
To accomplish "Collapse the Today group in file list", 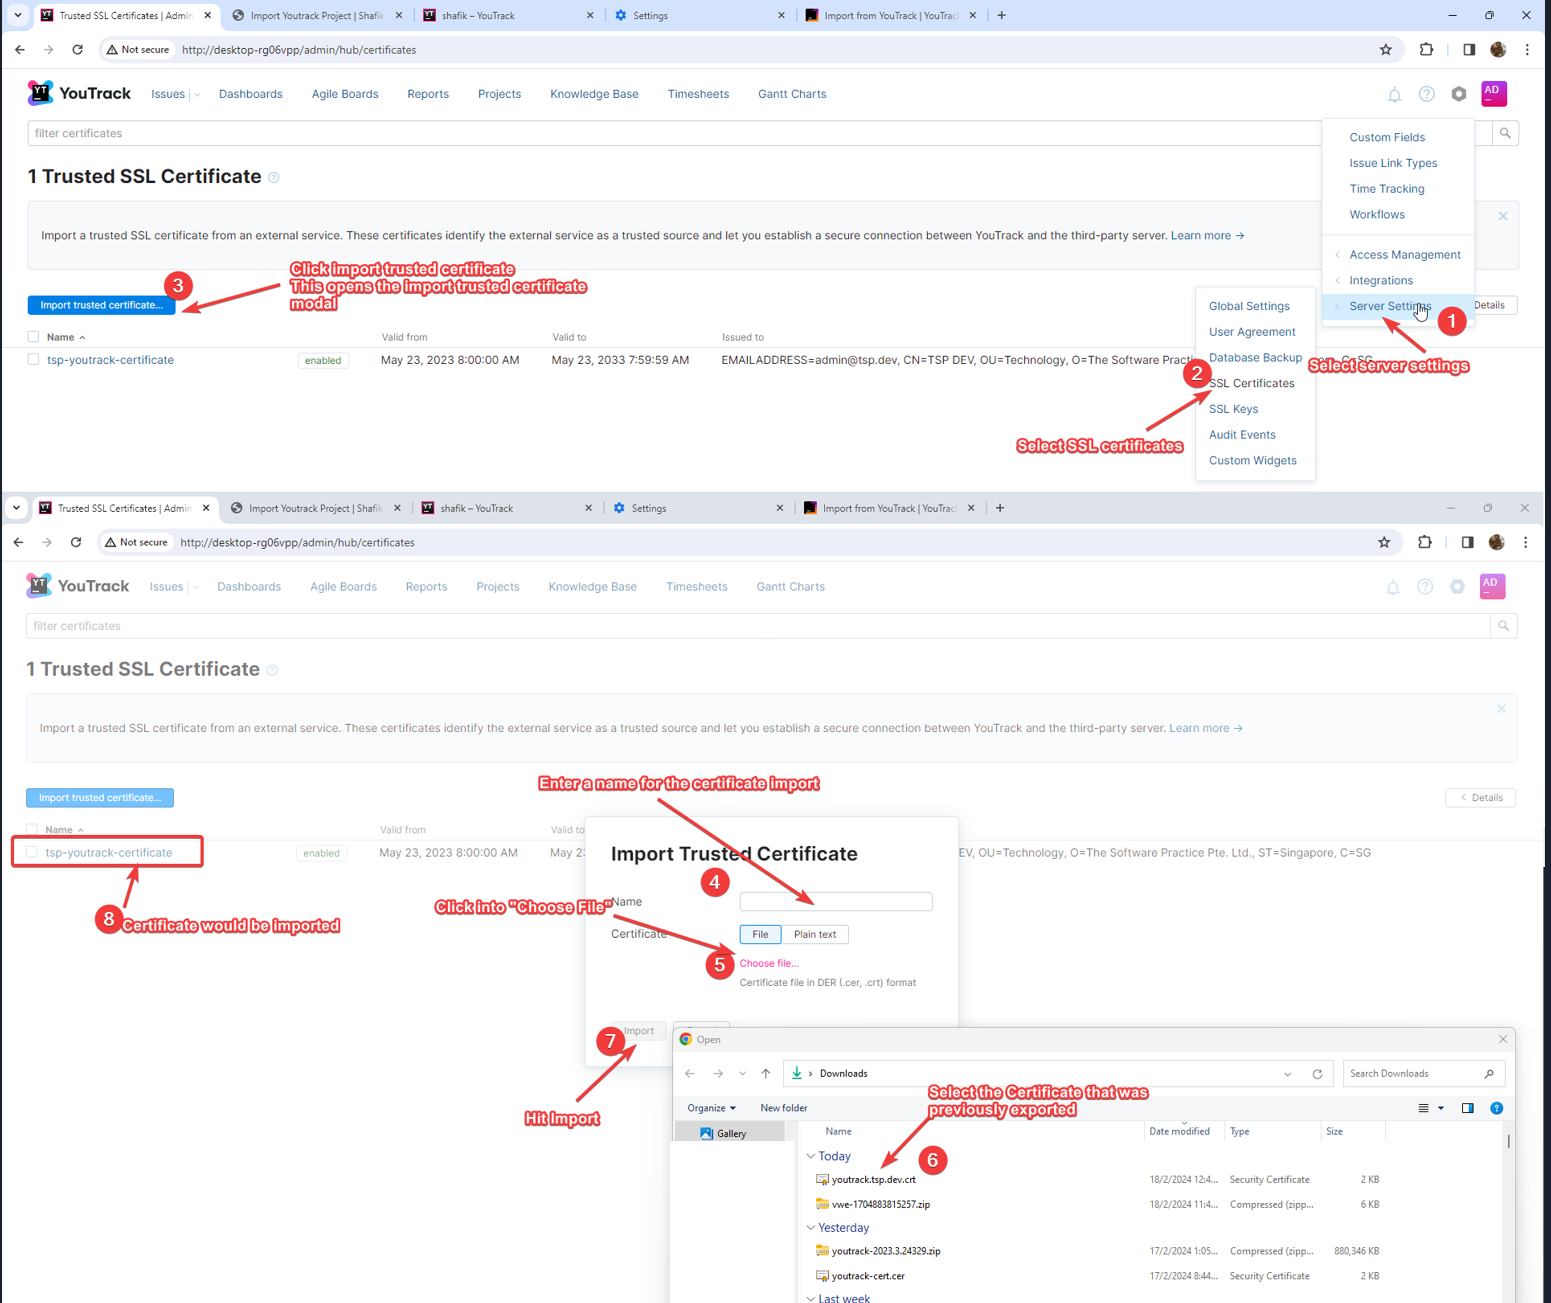I will pyautogui.click(x=811, y=1156).
